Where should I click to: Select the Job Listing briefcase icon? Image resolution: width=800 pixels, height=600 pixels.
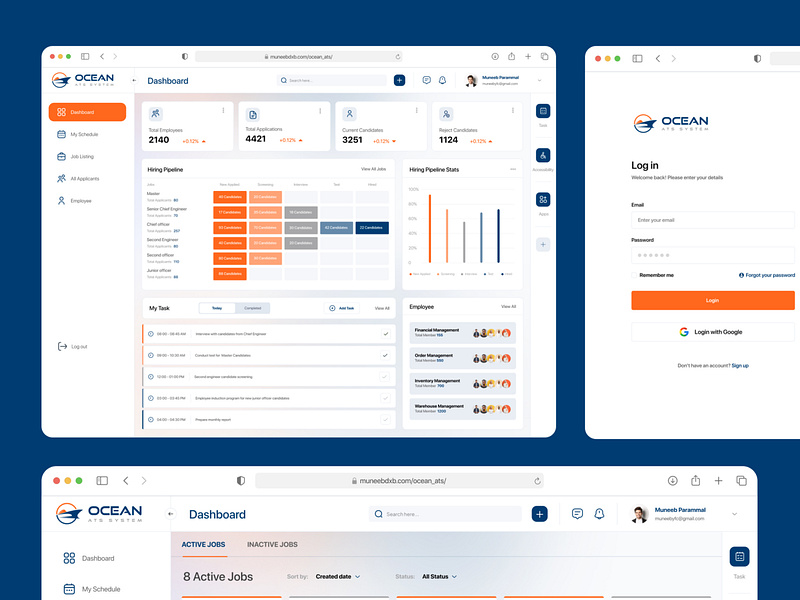coord(60,156)
